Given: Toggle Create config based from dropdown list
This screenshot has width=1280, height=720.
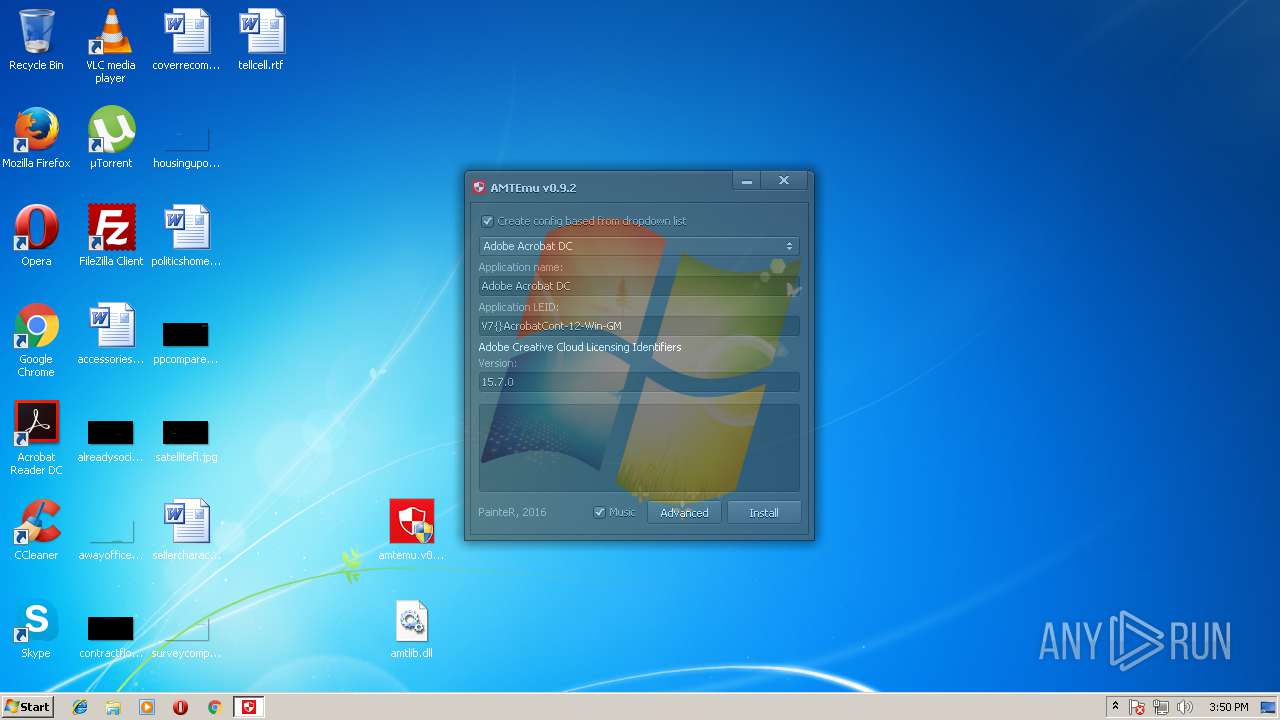Looking at the screenshot, I should click(487, 221).
